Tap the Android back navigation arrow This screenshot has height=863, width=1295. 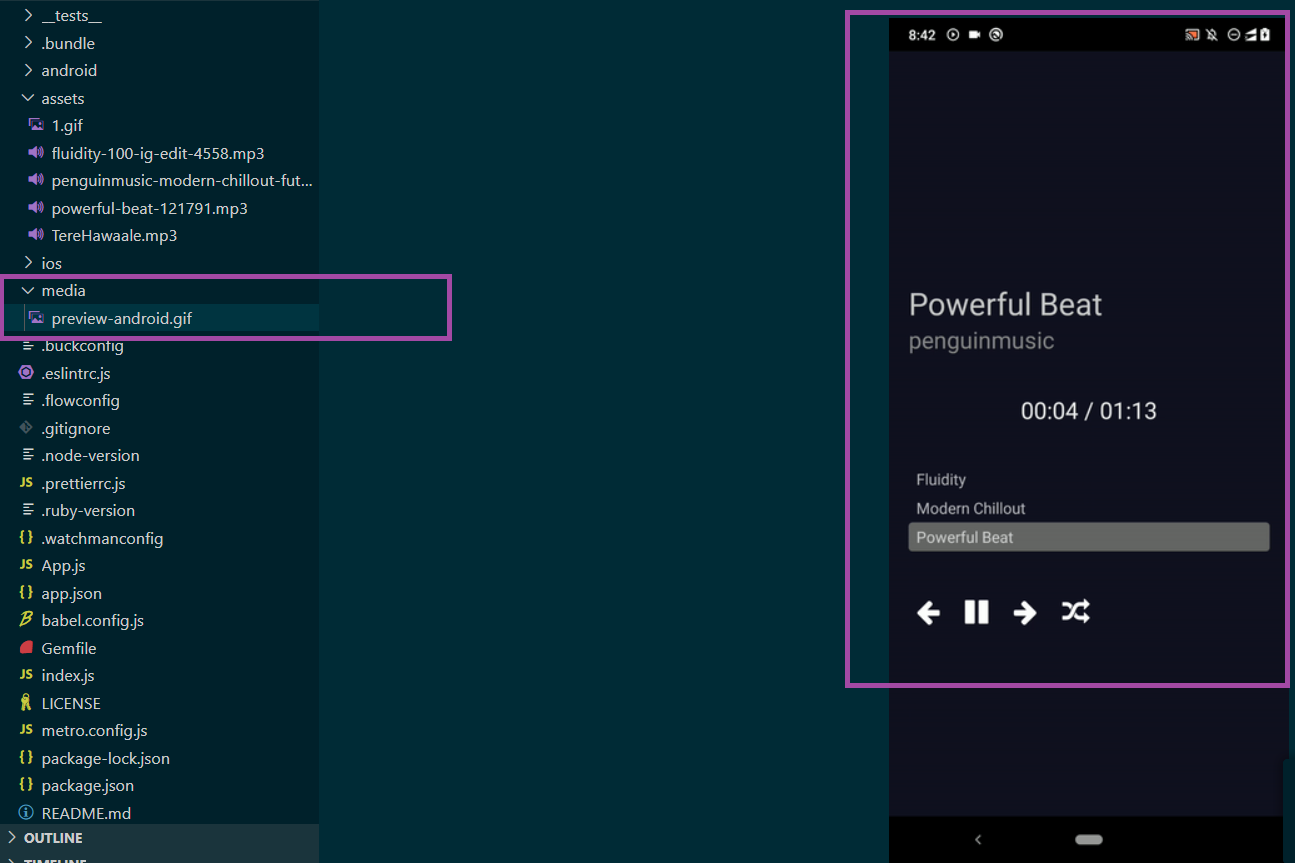978,839
